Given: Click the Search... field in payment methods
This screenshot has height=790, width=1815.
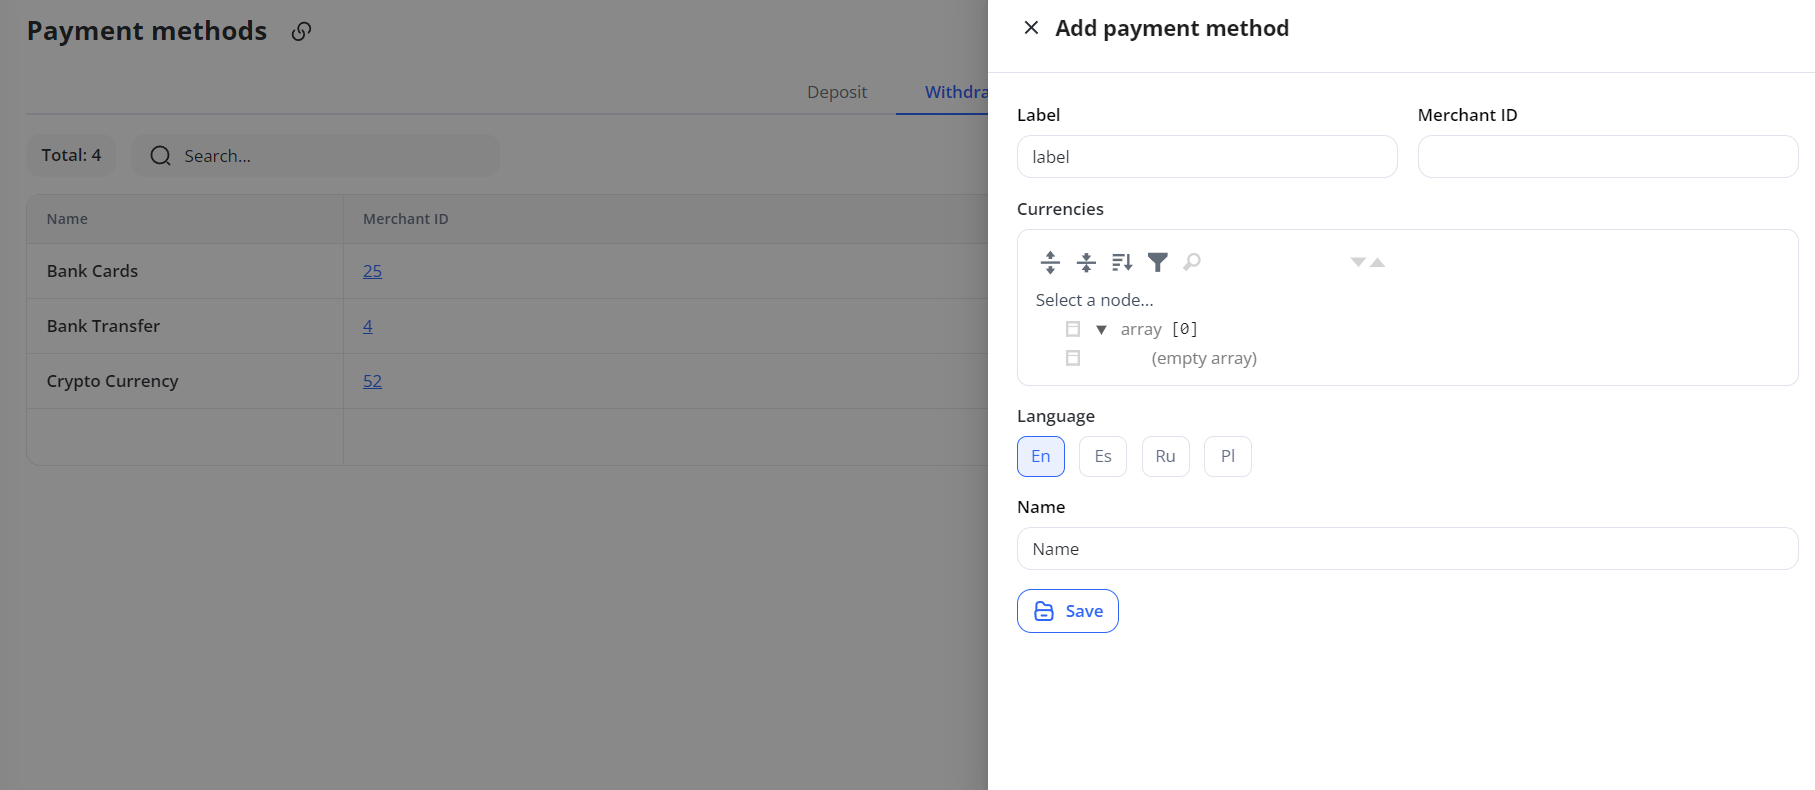Looking at the screenshot, I should [315, 156].
